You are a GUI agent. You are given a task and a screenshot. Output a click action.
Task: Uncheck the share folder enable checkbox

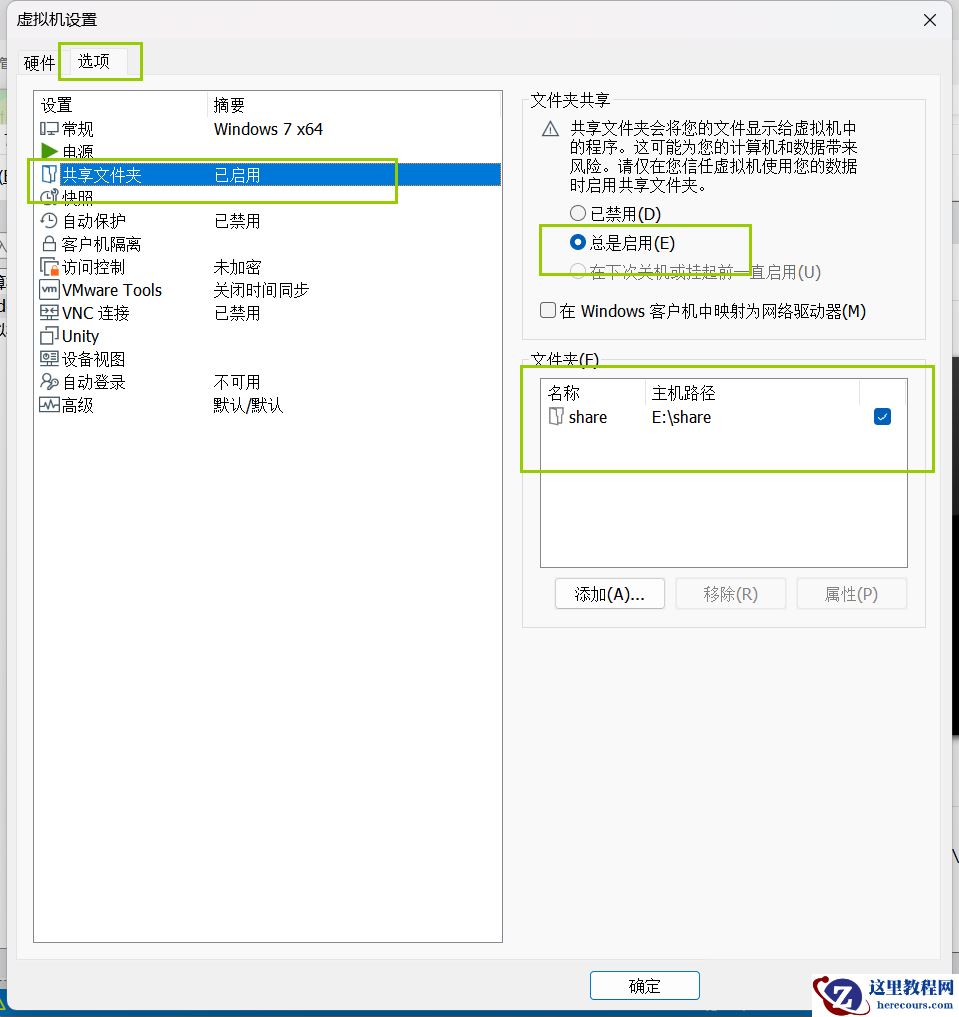(x=882, y=417)
